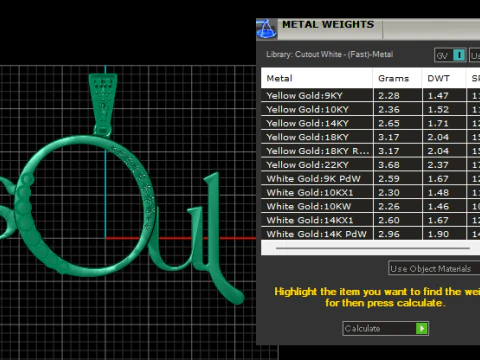This screenshot has width=480, height=360.
Task: Click the 2.65 grams value
Action: tap(389, 123)
